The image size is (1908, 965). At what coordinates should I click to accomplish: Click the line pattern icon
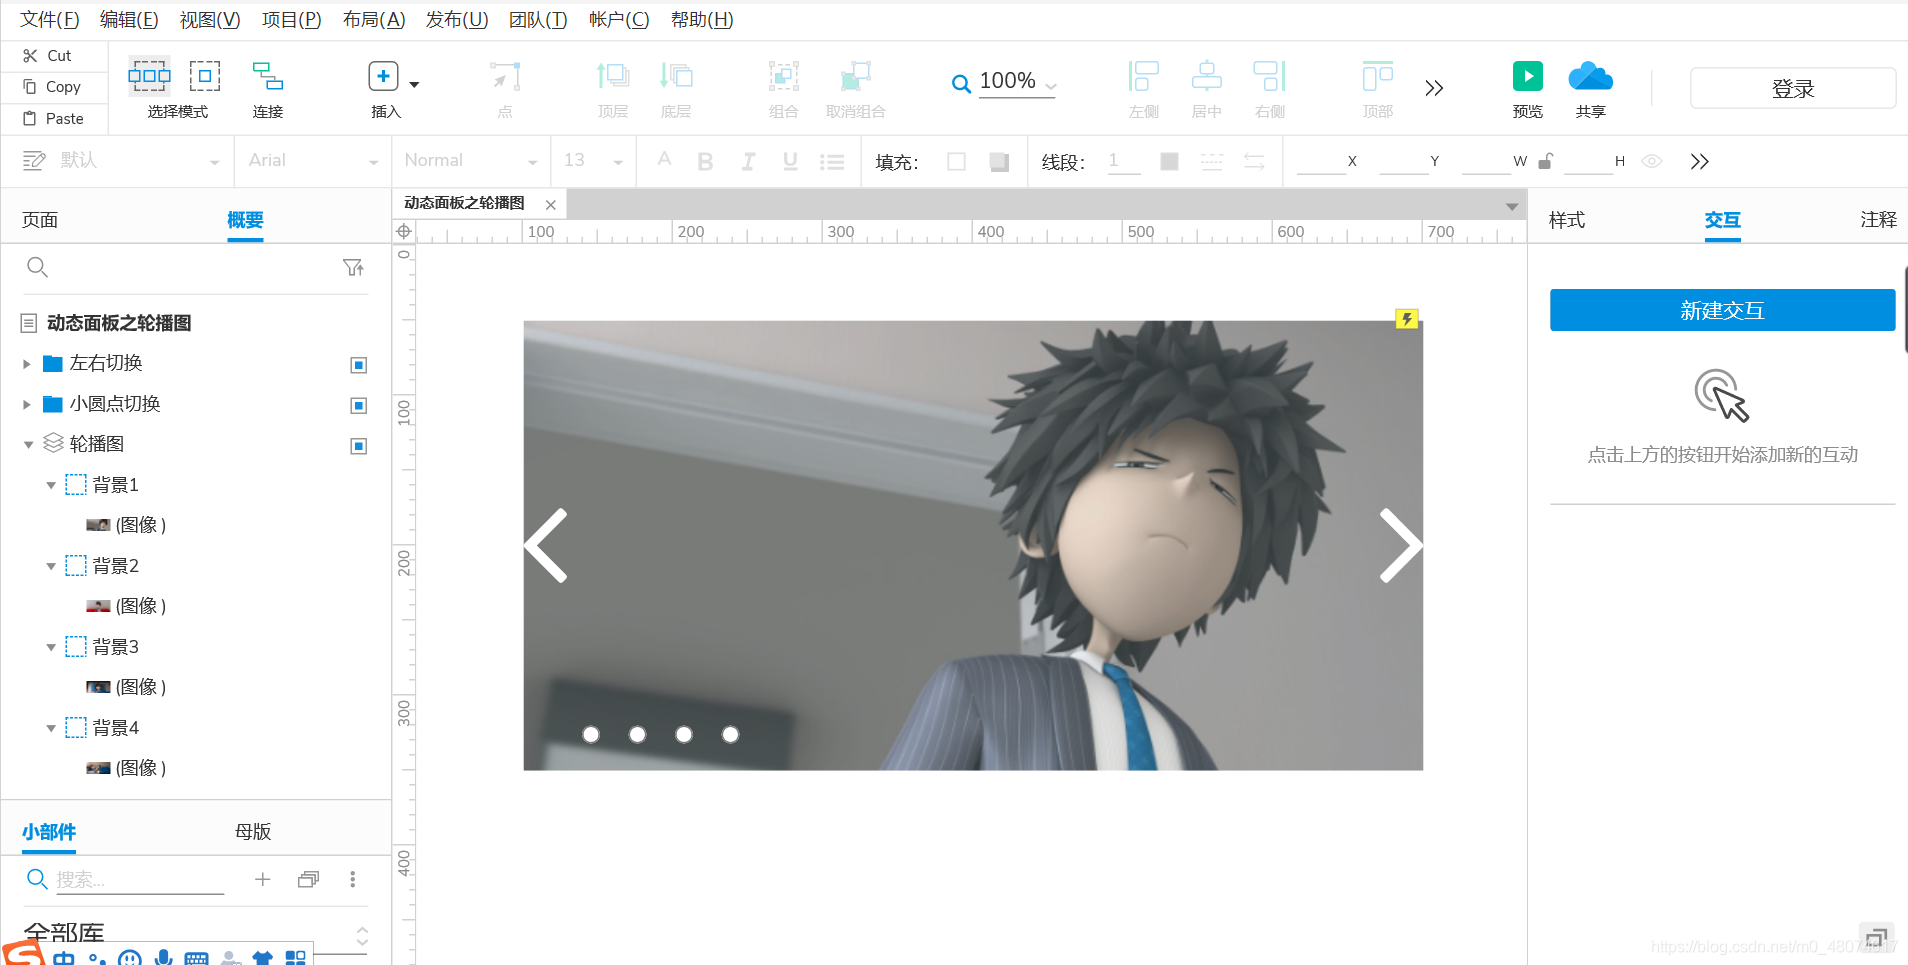click(1212, 161)
